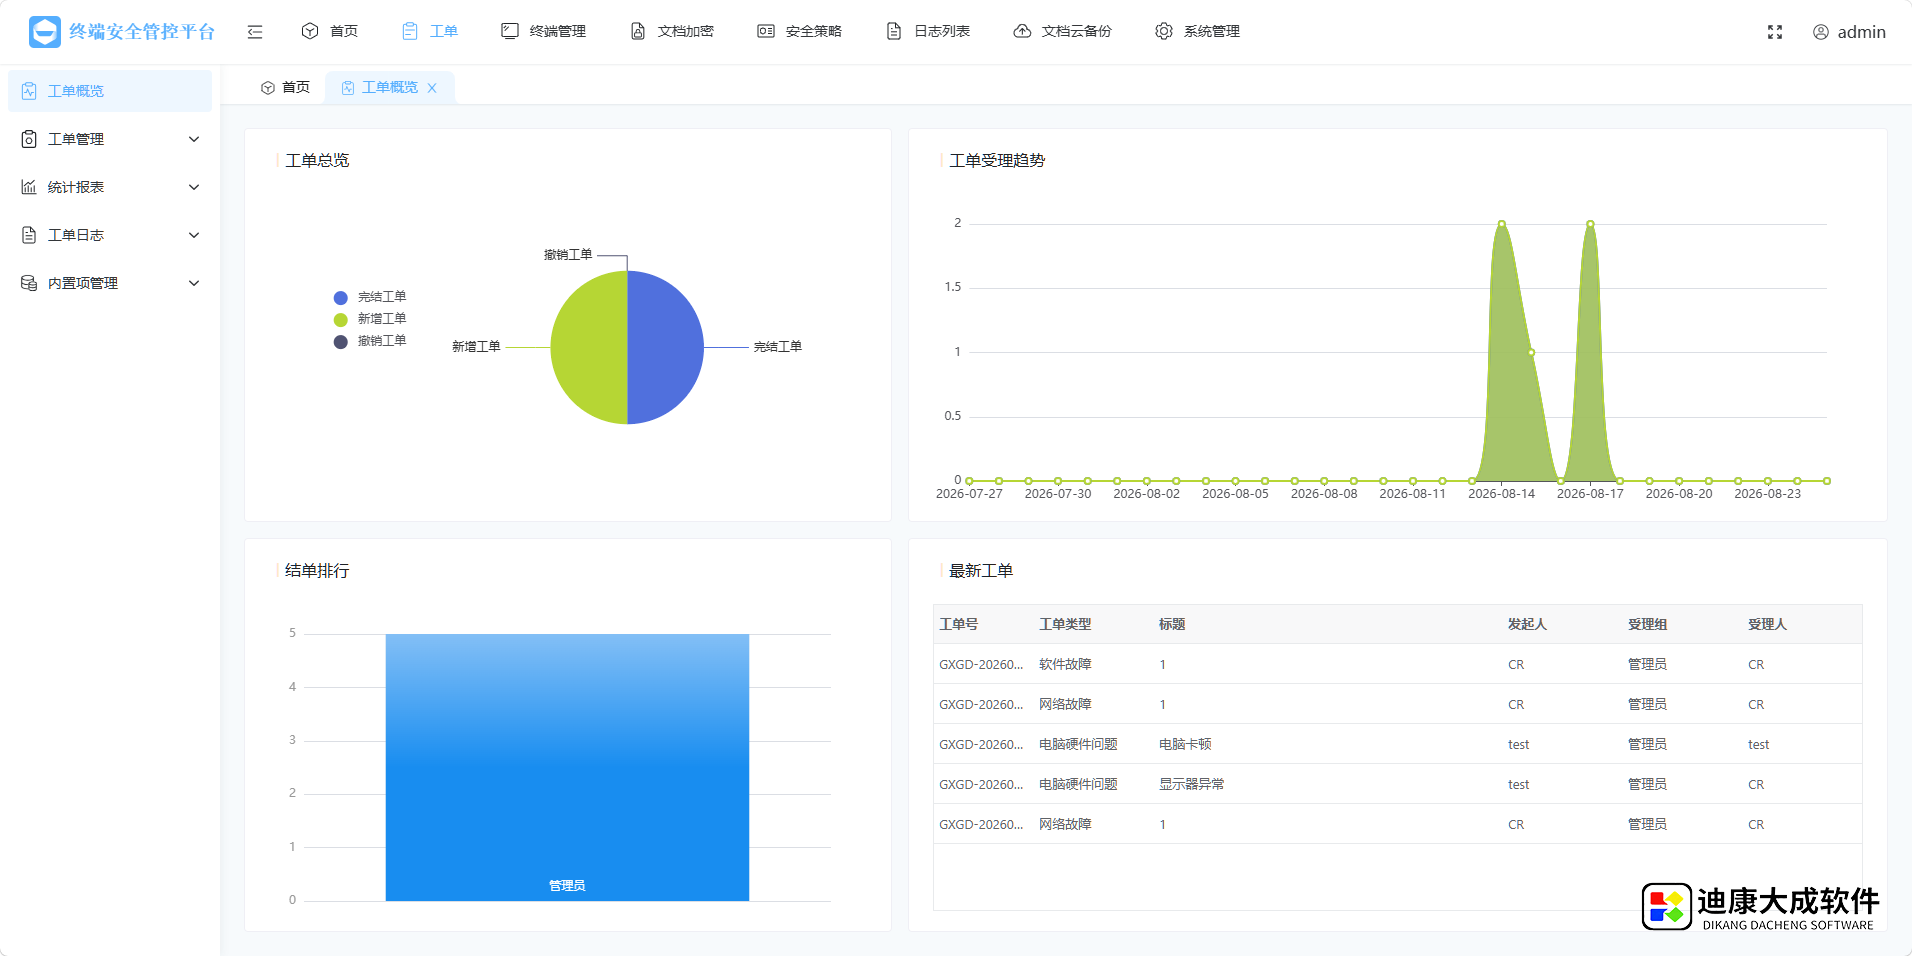Click the trend chart peak at 2026-08-14

tap(1501, 224)
